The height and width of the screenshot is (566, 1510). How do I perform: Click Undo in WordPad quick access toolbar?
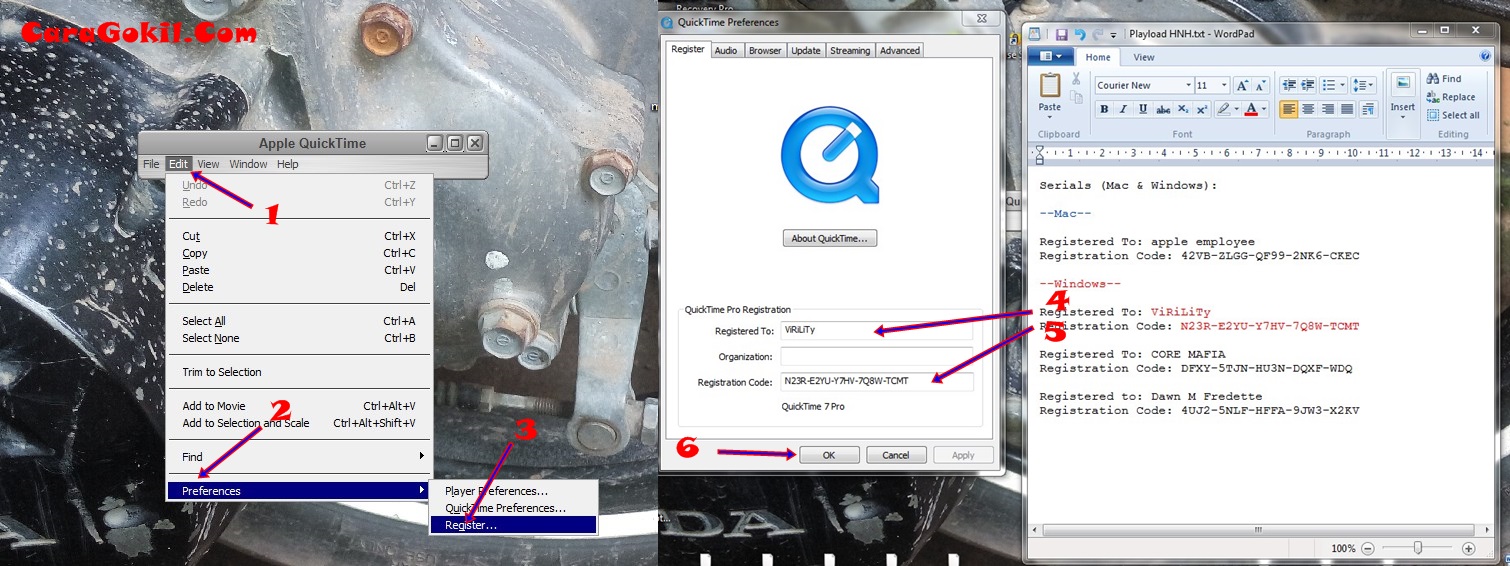click(x=1078, y=34)
